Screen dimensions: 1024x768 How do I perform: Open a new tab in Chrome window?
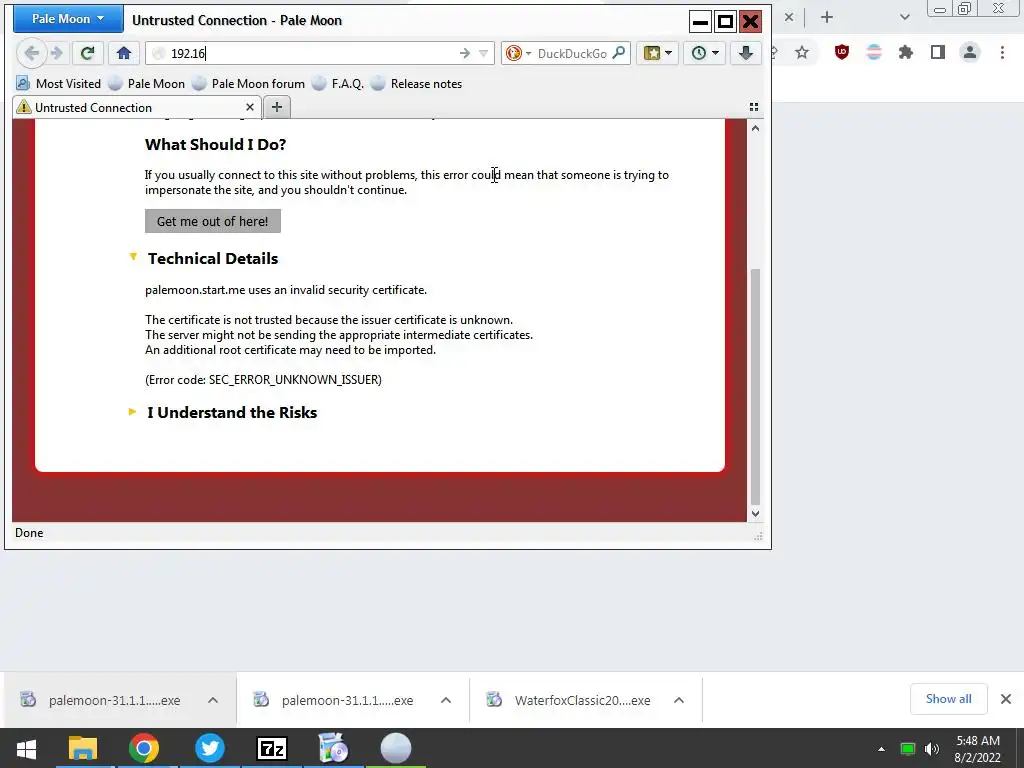coord(827,18)
